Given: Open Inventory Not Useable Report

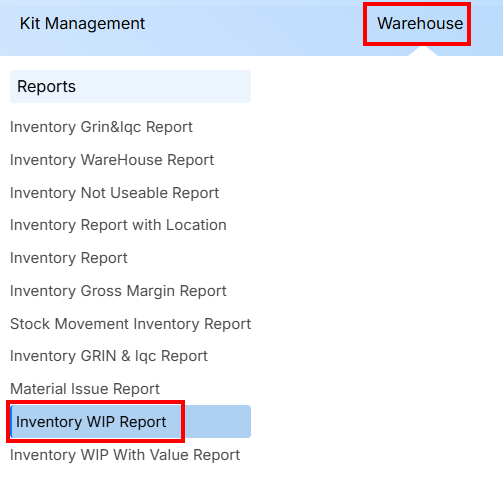Looking at the screenshot, I should tap(114, 193).
